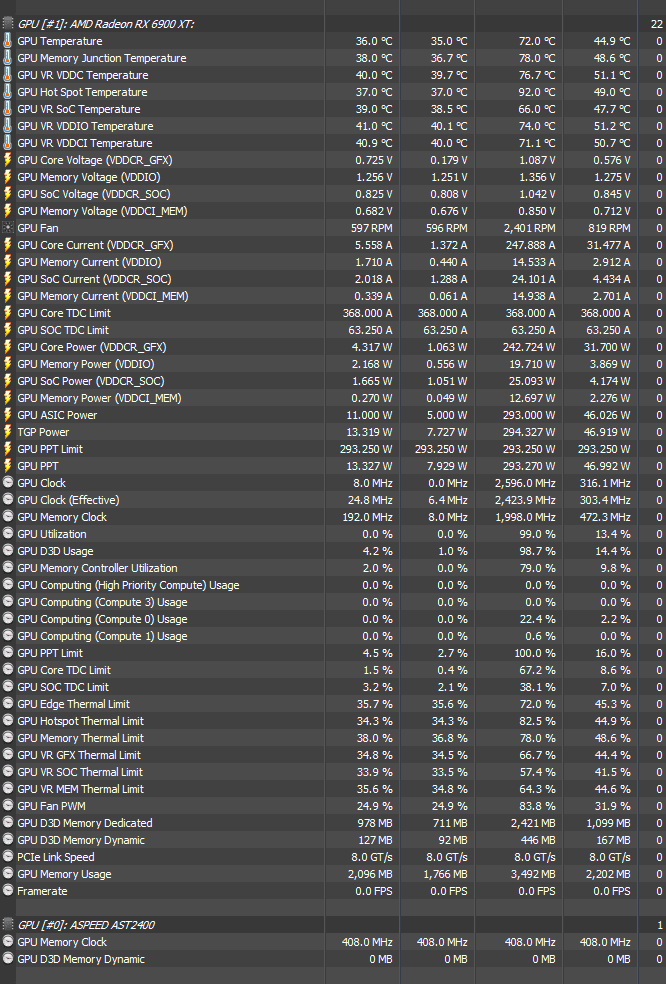The image size is (666, 984).
Task: Click lightning icon of GPU Core Current (VDDCR_GFX)
Action: [8, 245]
